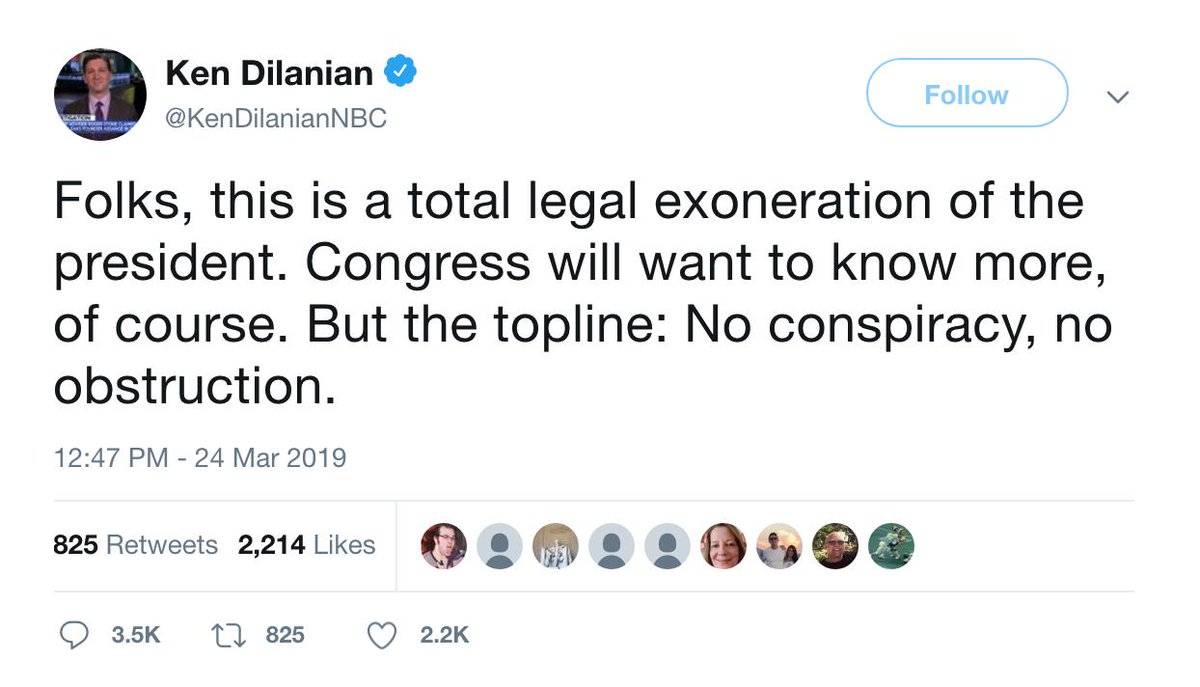The width and height of the screenshot is (1200, 687).
Task: View the 2,214 Likes list
Action: point(307,545)
